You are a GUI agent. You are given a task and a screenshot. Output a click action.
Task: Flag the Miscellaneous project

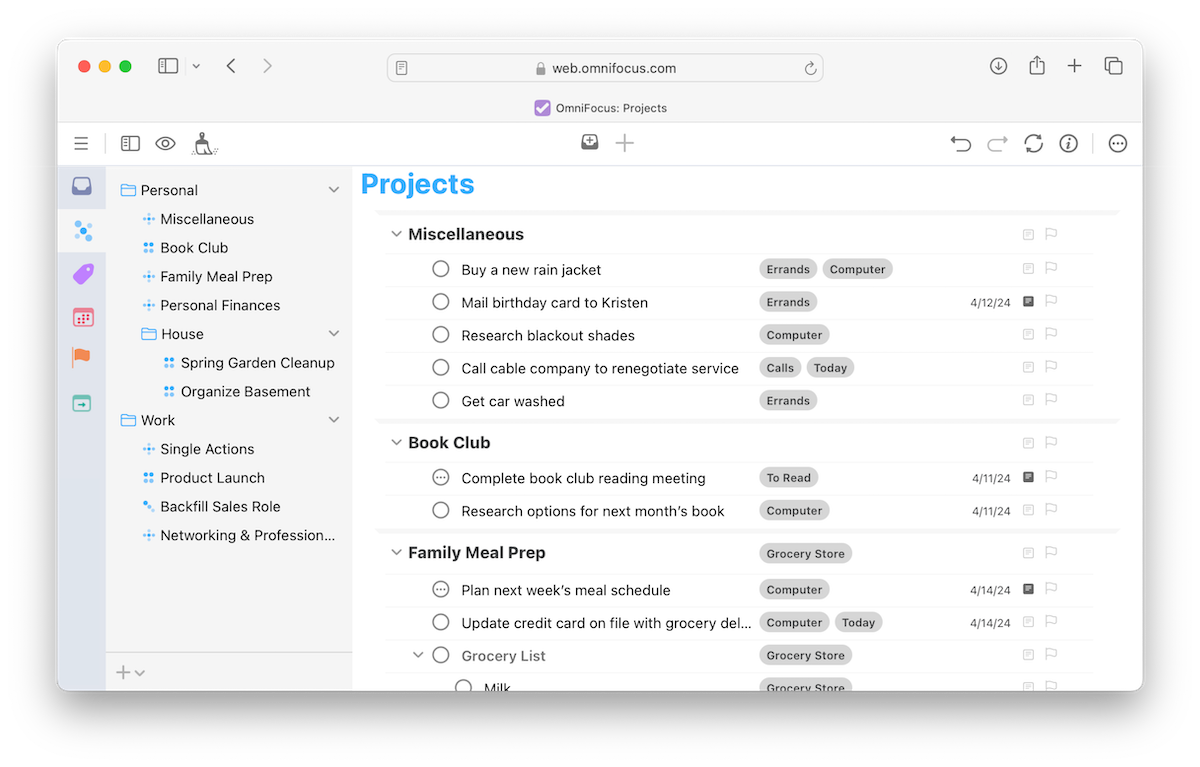pyautogui.click(x=1051, y=234)
